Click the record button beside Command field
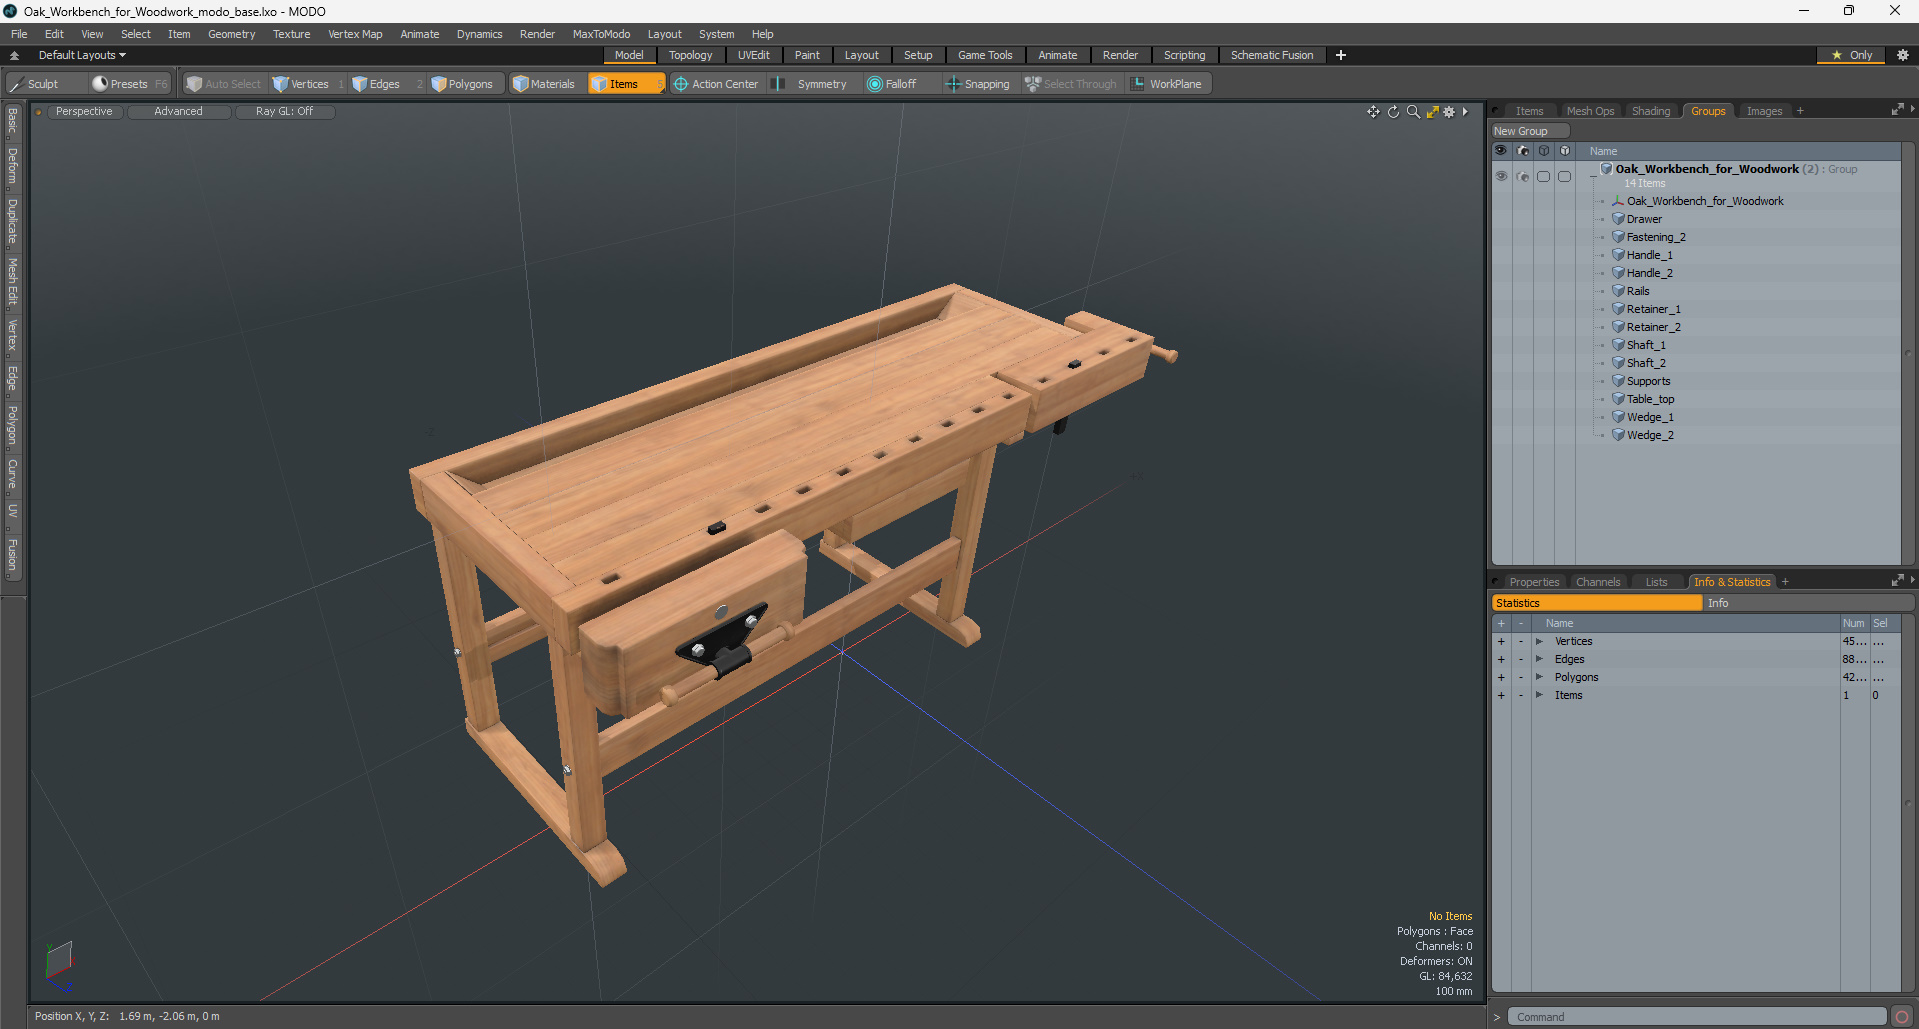The width and height of the screenshot is (1919, 1029). click(1901, 1017)
